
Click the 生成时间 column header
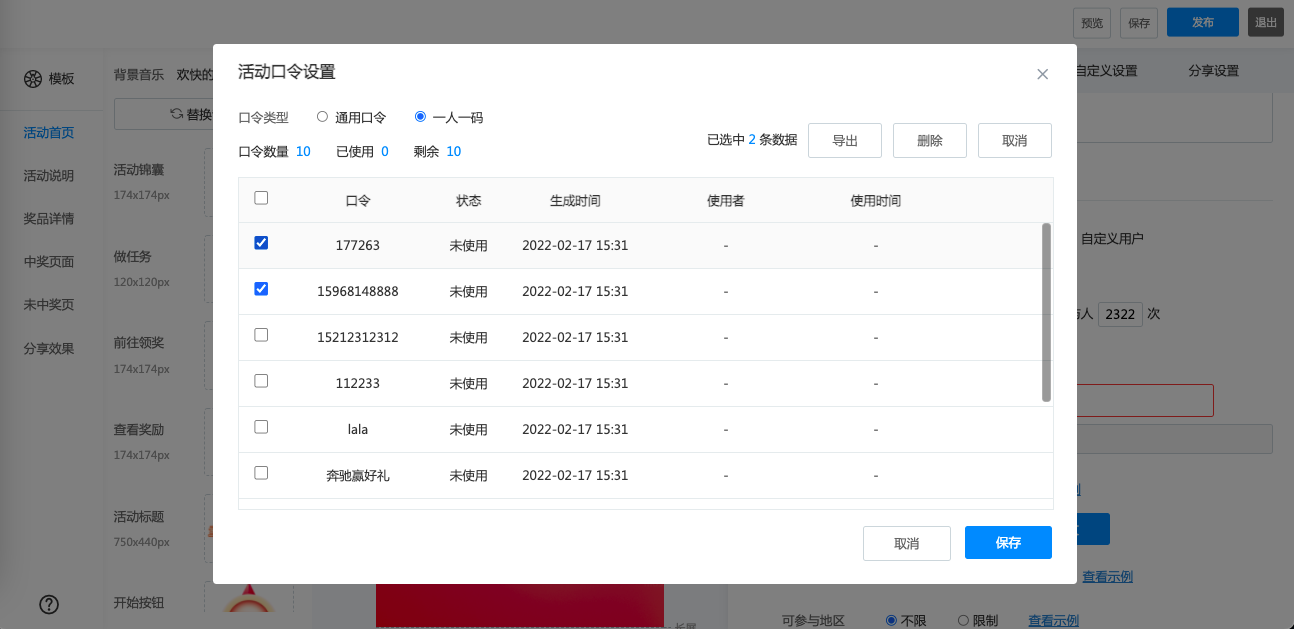point(575,200)
